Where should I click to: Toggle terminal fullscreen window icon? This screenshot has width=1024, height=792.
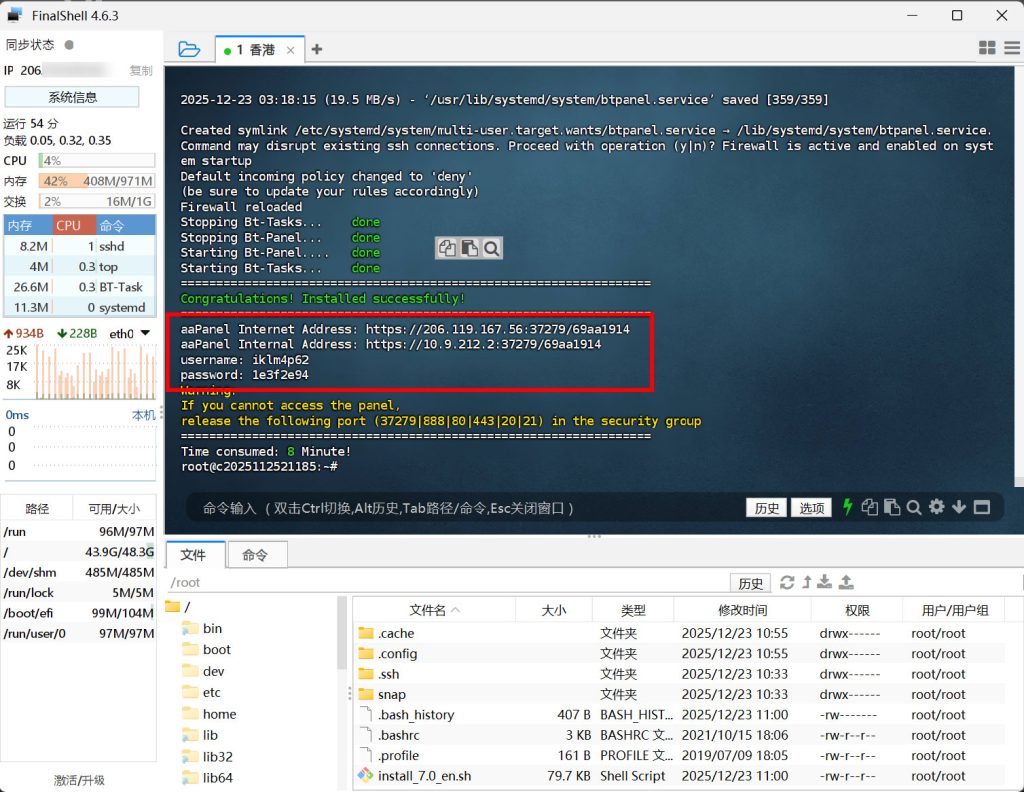pyautogui.click(x=981, y=507)
